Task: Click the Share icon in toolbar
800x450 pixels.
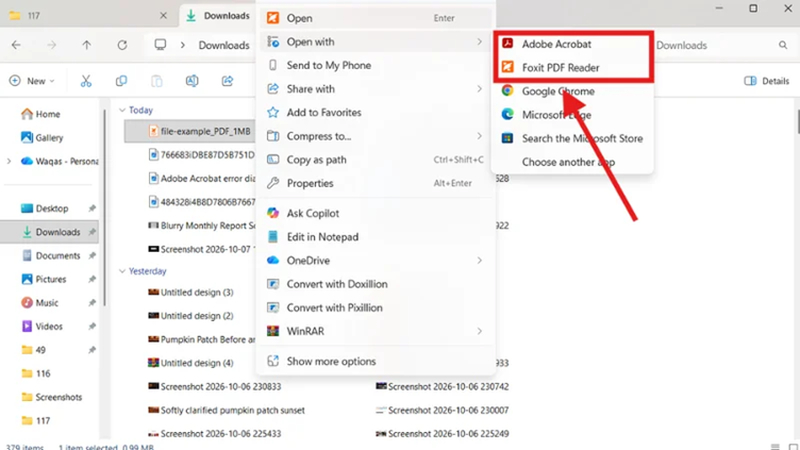Action: (227, 81)
